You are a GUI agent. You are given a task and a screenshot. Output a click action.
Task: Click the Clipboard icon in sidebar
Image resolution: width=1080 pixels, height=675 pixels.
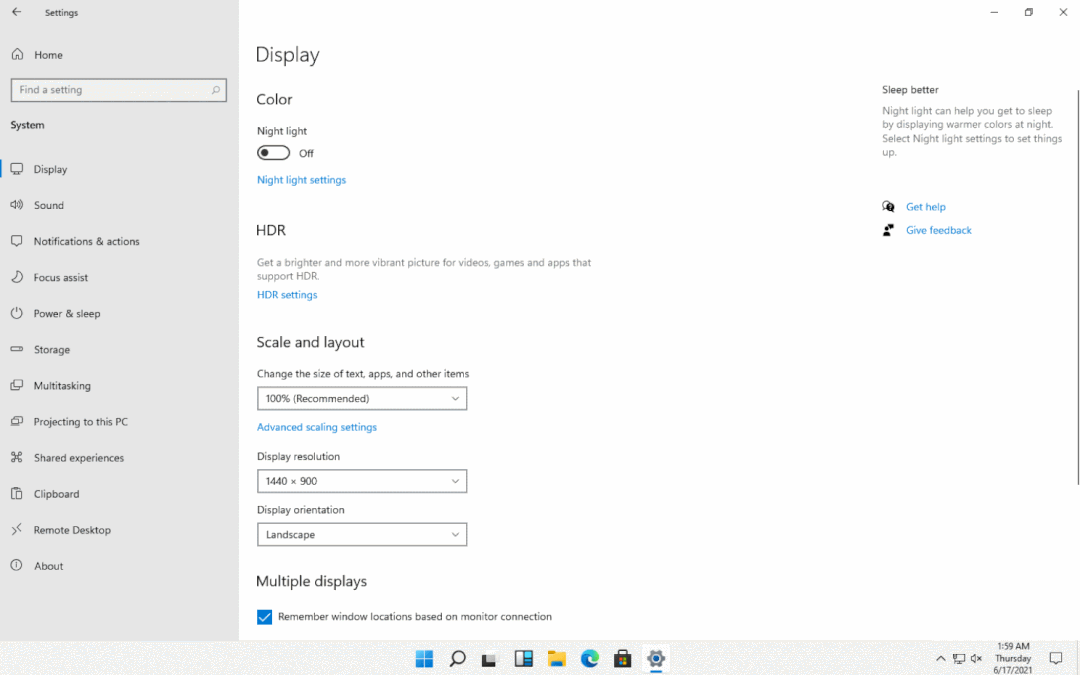[16, 493]
